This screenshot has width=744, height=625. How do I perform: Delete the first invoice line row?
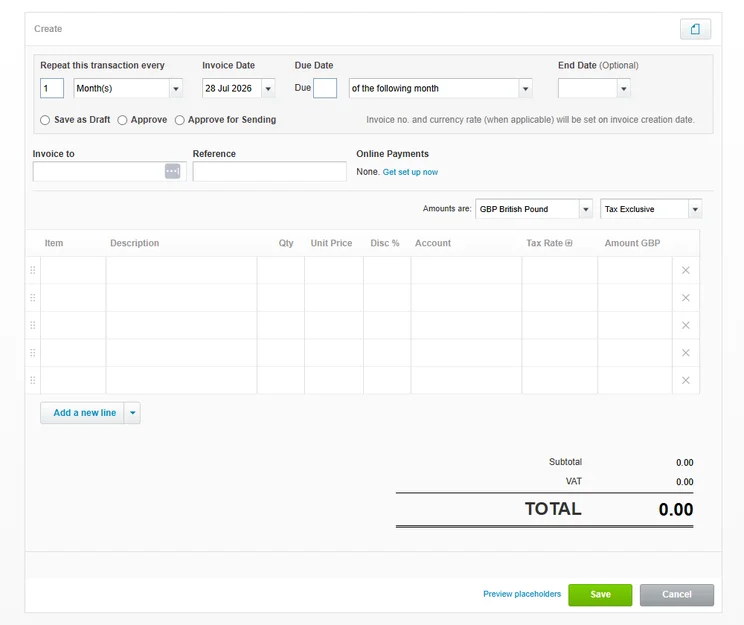686,270
